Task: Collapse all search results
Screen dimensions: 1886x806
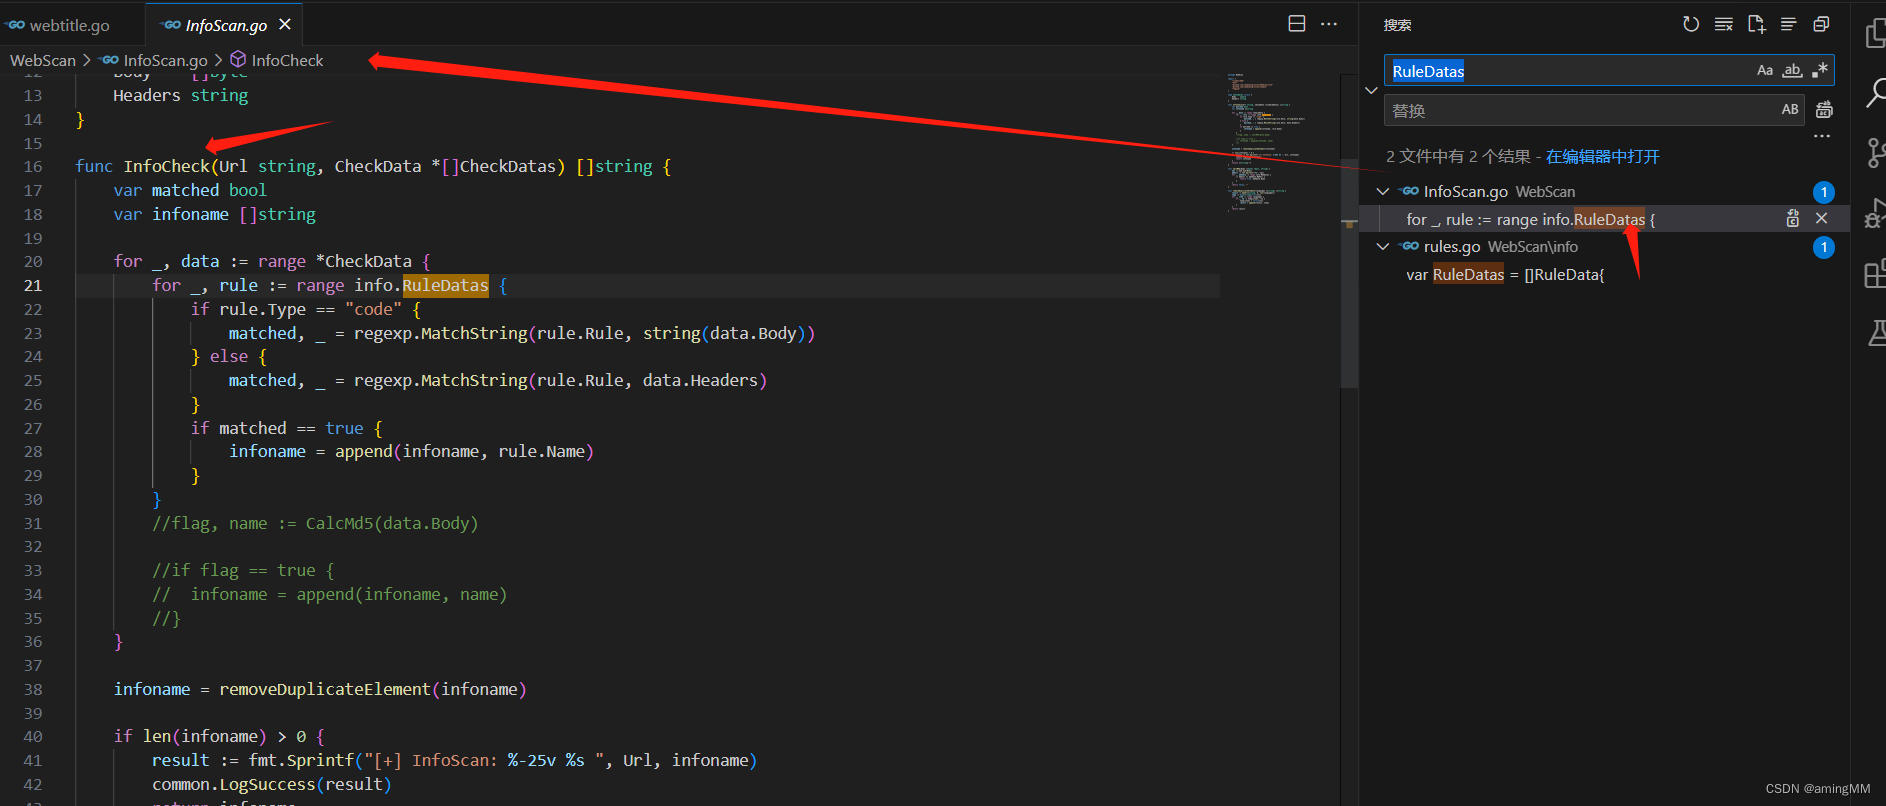Action: tap(1821, 24)
